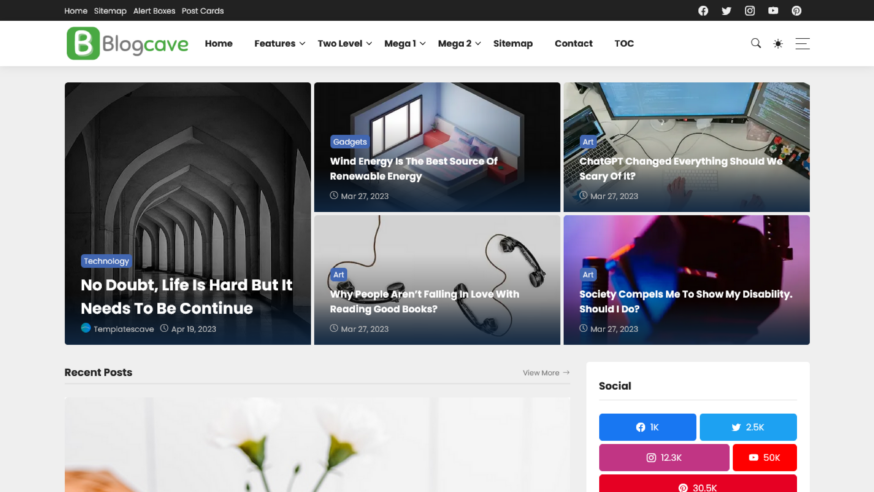This screenshot has width=874, height=492.
Task: Open TOC in main navigation
Action: (x=624, y=43)
